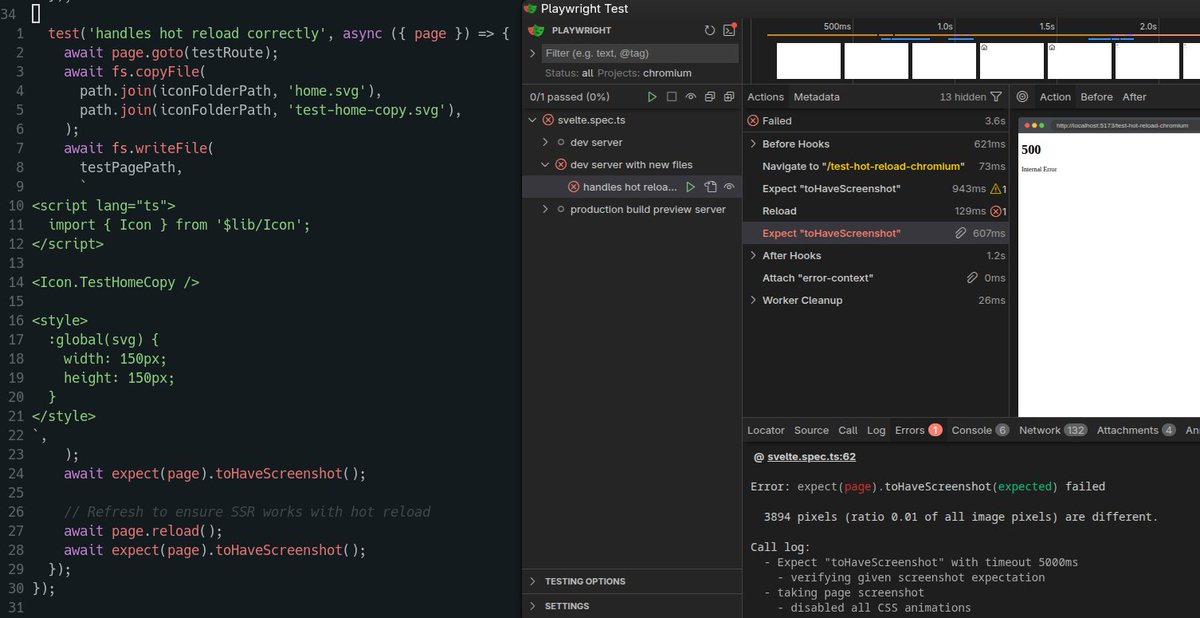Click the failed icon on 'dev server with new files'
Viewport: 1200px width, 618px height.
point(561,165)
